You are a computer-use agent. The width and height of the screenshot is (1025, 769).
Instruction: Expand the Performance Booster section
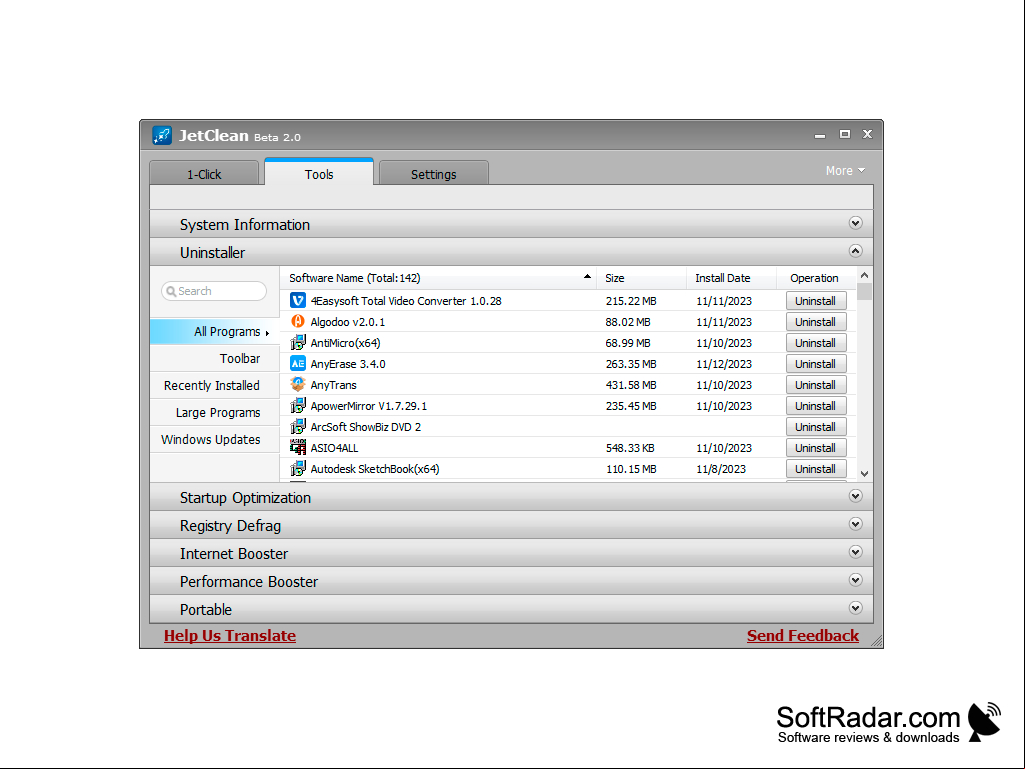(855, 581)
